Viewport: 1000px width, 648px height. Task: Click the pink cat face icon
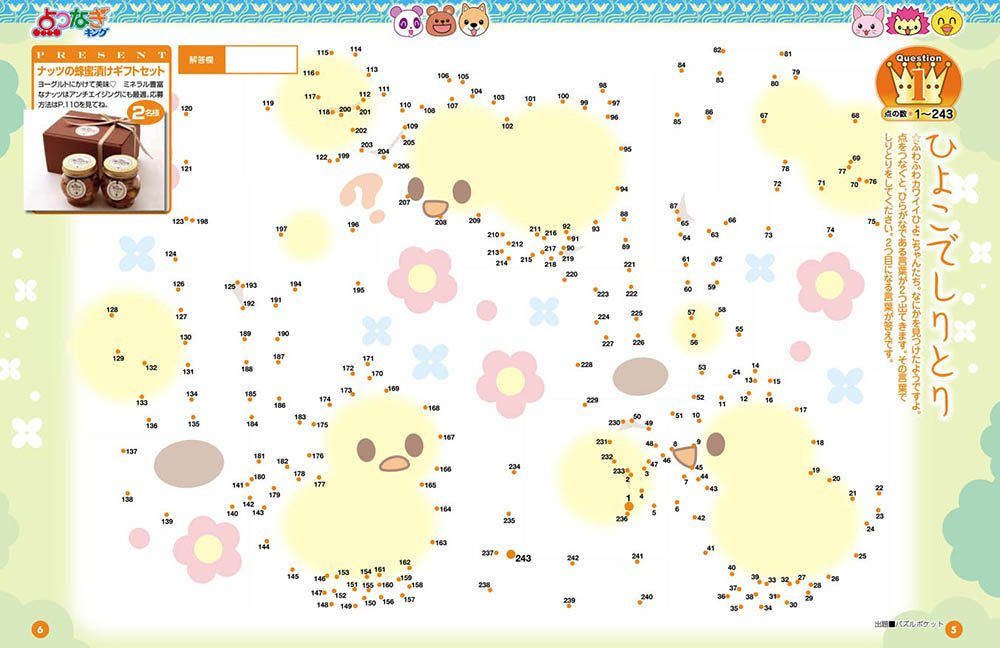click(869, 22)
